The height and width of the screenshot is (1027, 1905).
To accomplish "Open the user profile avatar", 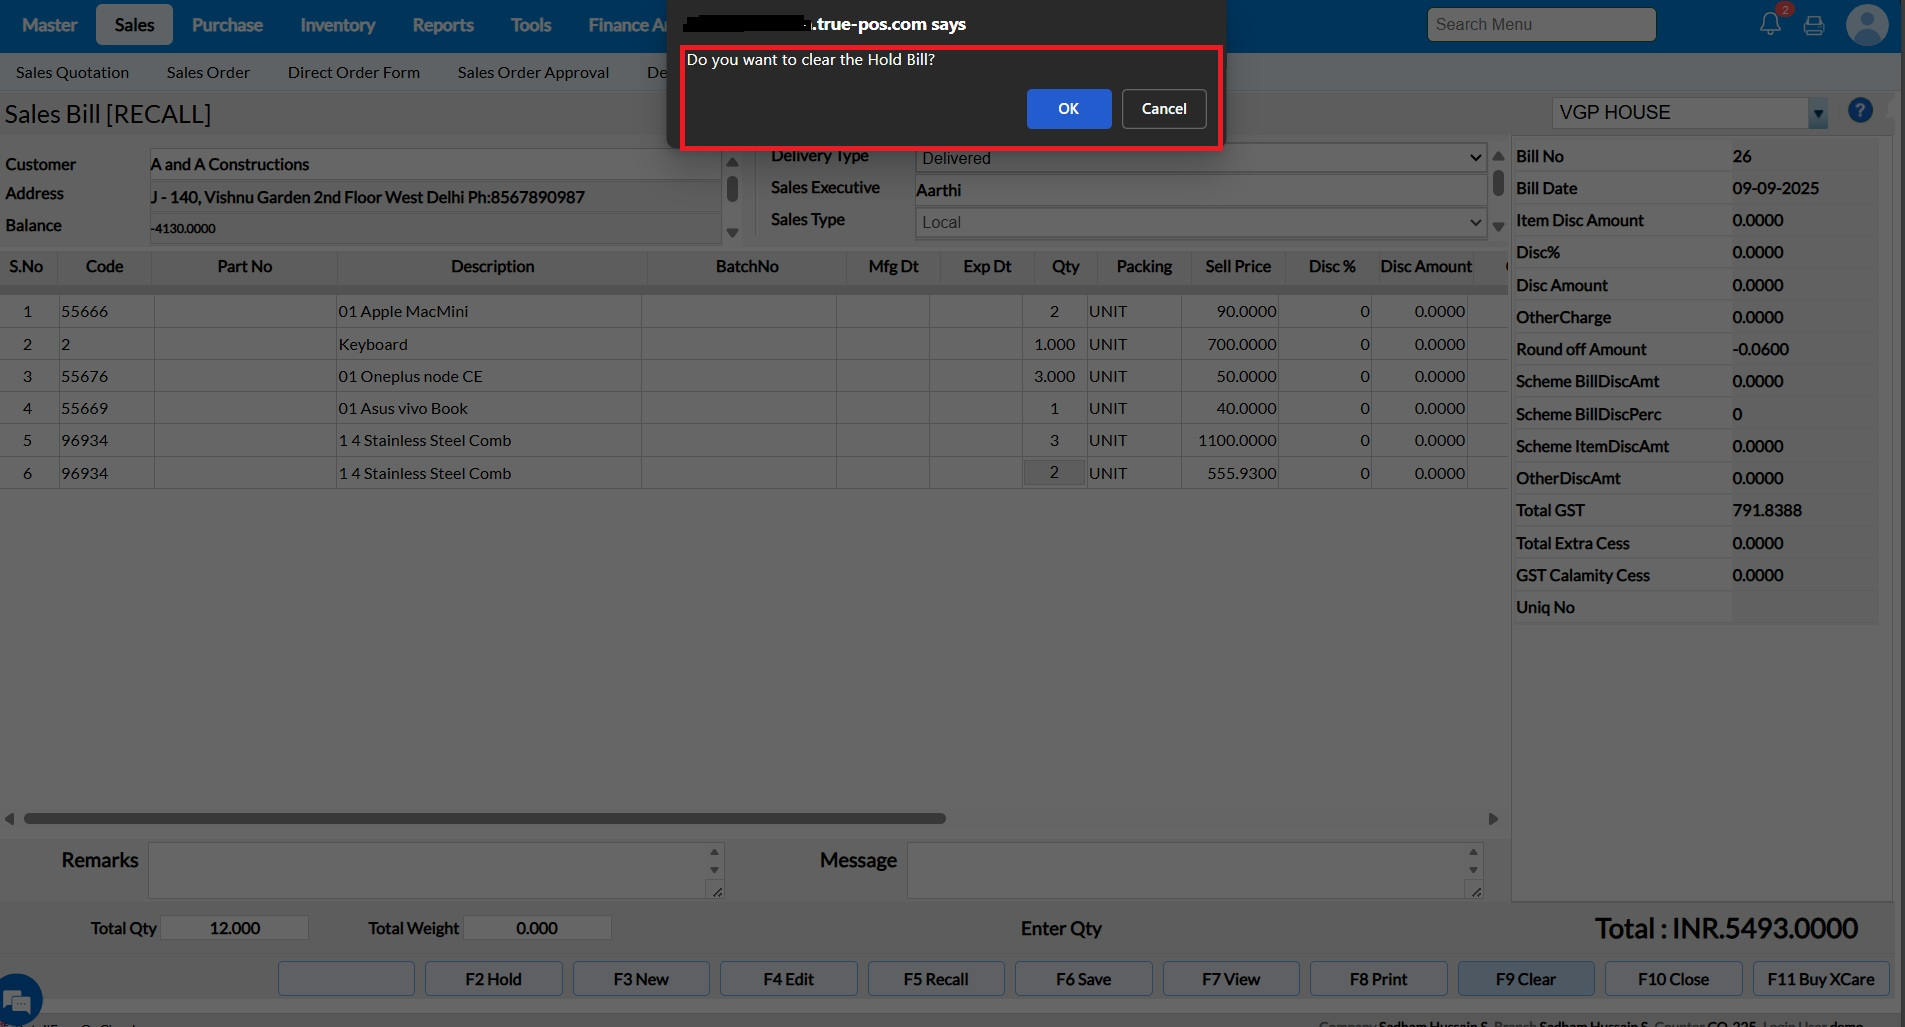I will pos(1866,25).
